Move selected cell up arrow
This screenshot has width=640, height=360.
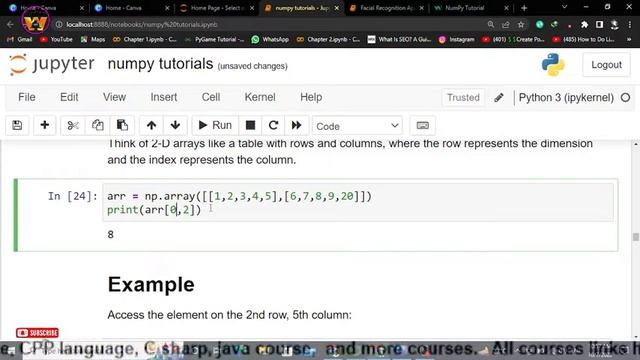(151, 125)
